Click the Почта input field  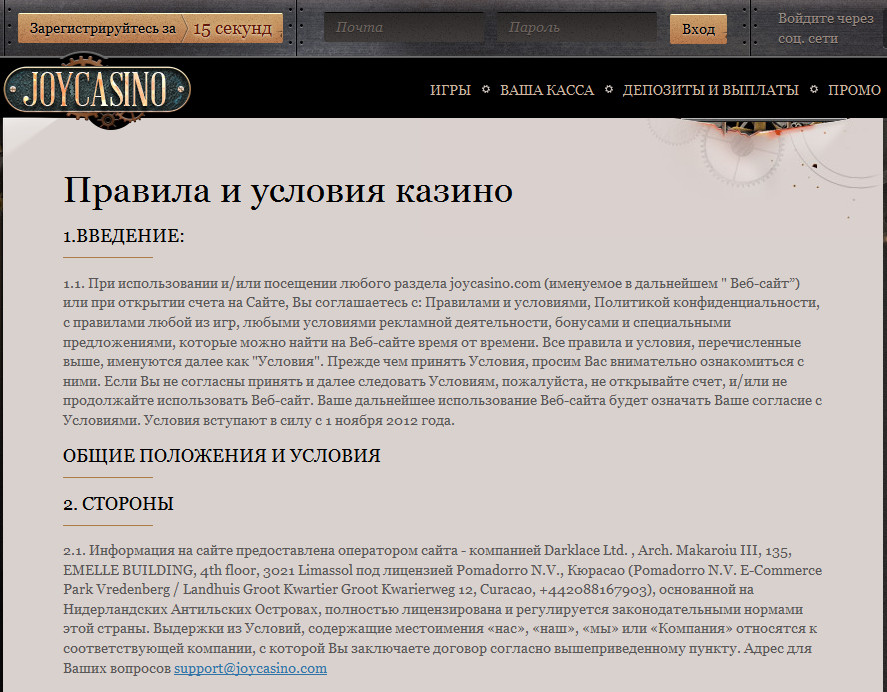point(404,27)
